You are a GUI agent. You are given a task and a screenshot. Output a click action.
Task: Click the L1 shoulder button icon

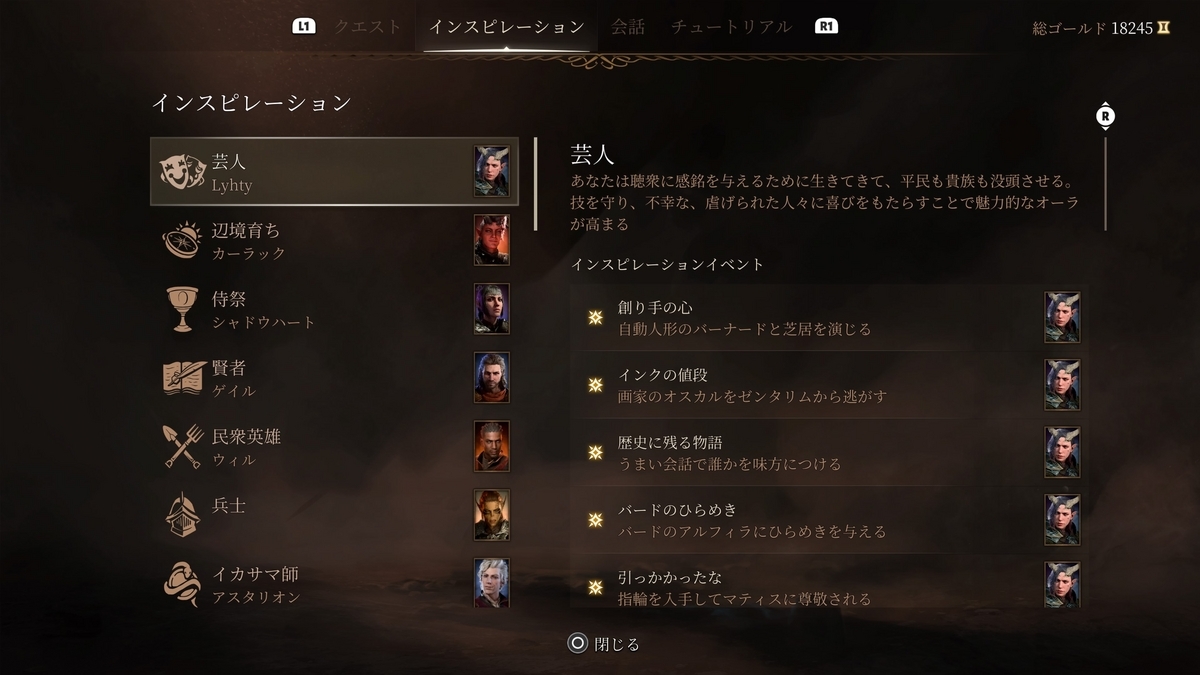click(x=304, y=27)
